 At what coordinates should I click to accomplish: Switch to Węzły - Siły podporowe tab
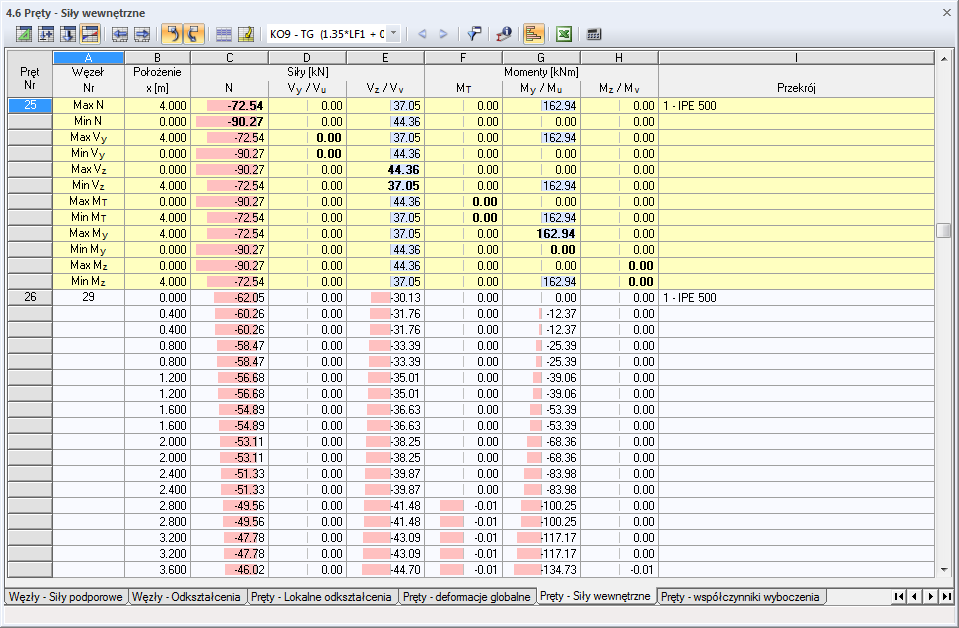66,597
